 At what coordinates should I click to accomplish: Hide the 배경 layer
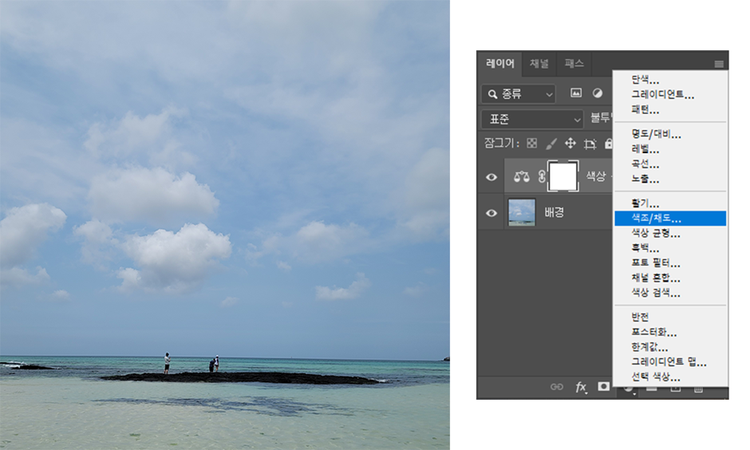[x=491, y=213]
